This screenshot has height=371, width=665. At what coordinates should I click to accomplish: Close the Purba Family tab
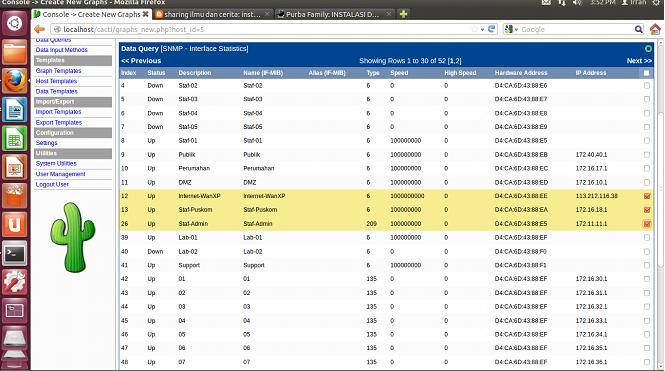pos(388,14)
